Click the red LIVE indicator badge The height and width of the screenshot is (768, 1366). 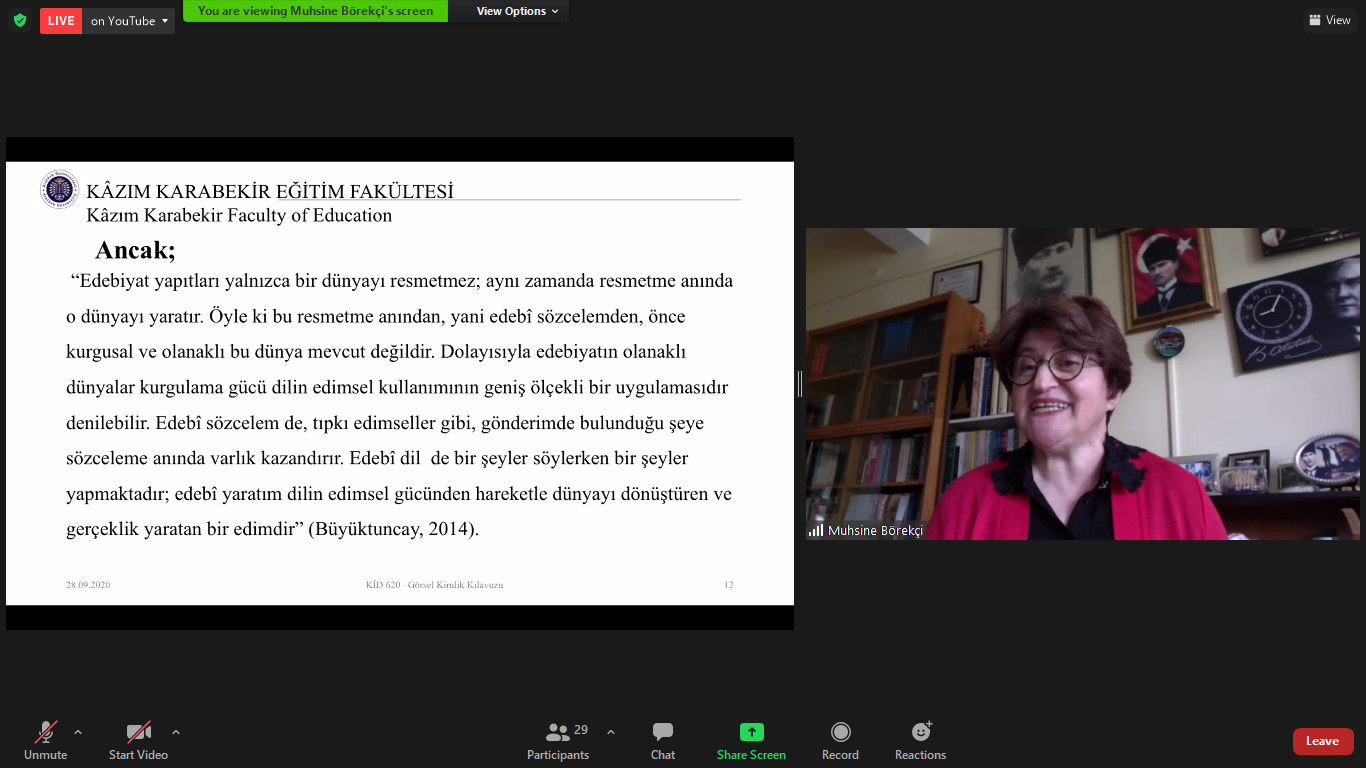click(61, 21)
